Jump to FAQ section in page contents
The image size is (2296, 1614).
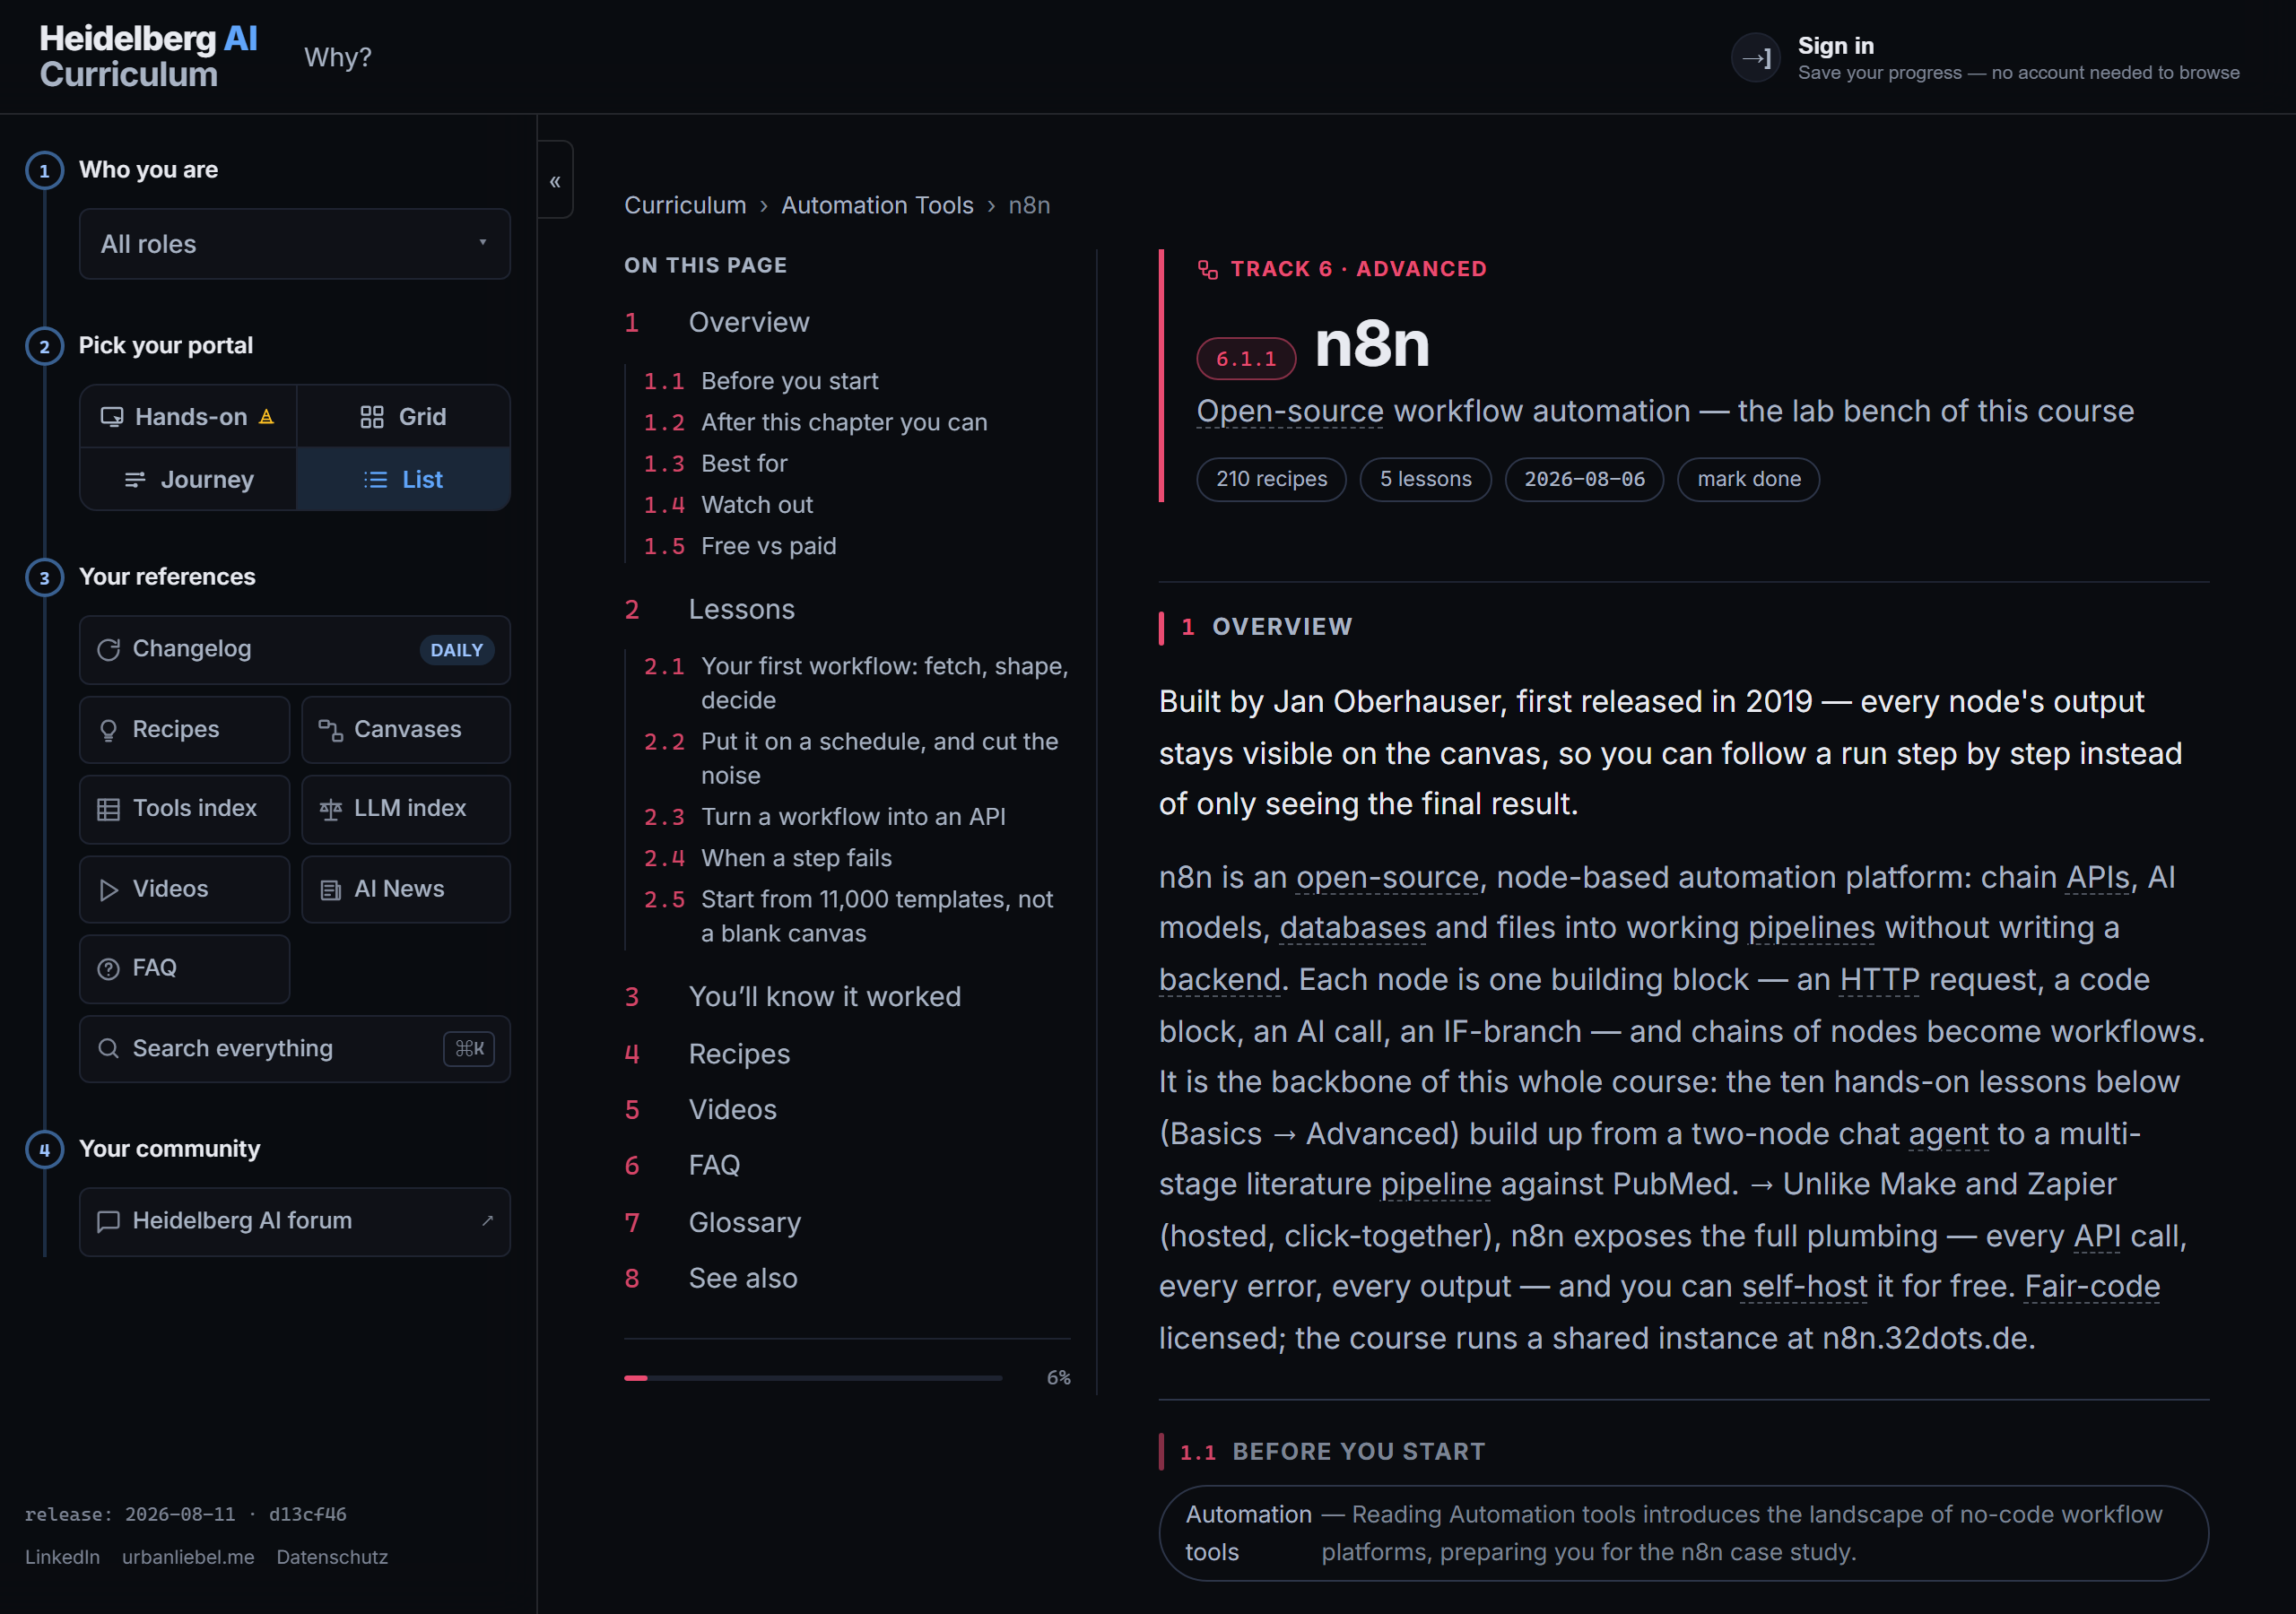click(714, 1165)
